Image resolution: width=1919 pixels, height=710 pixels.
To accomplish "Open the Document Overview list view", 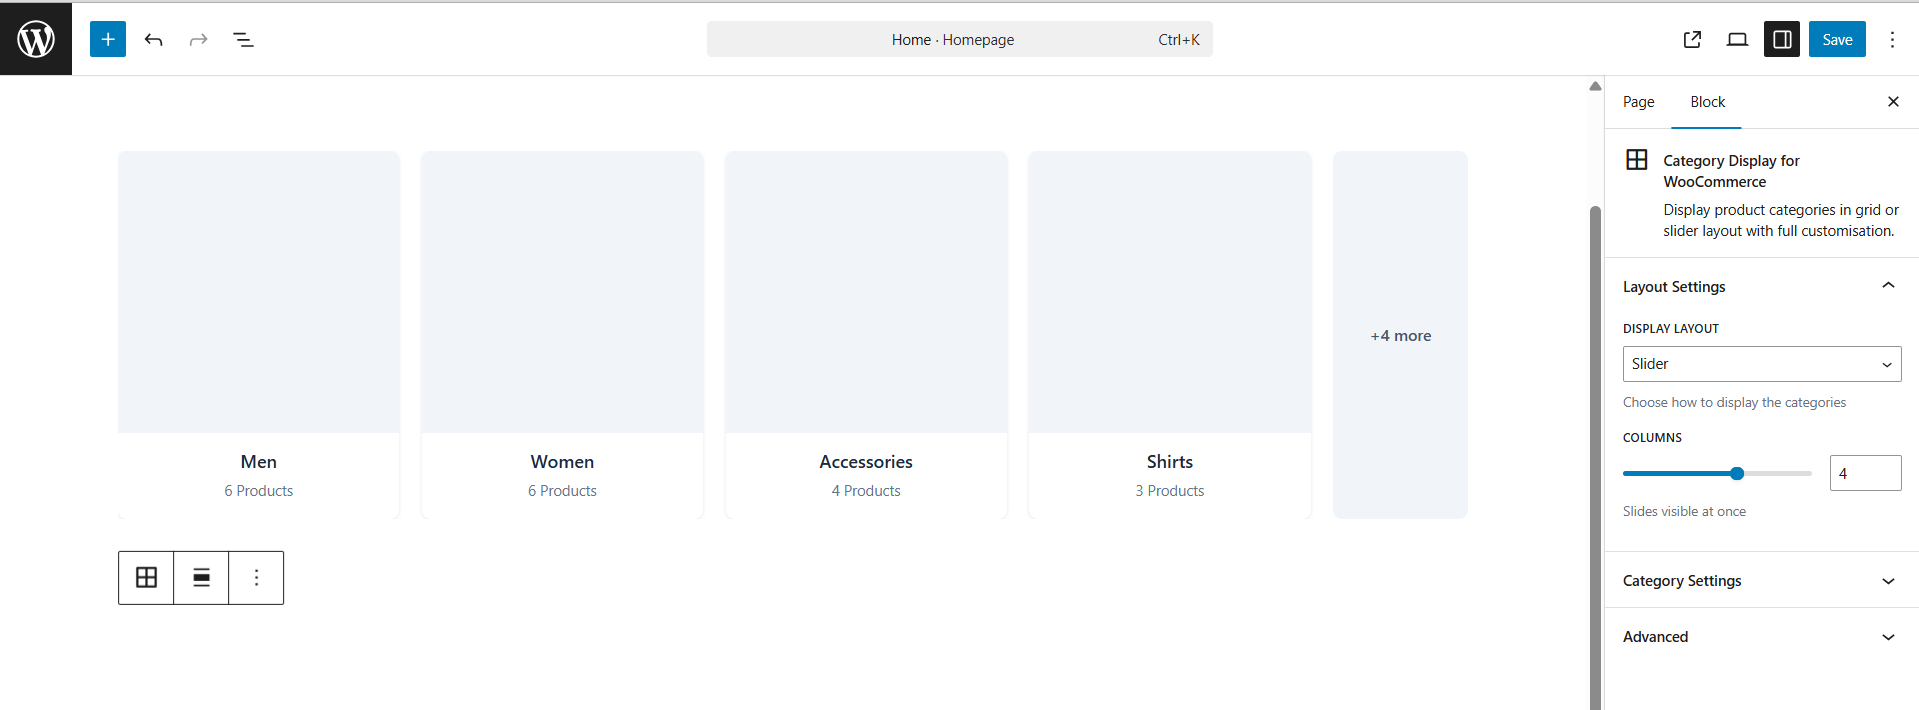I will click(x=243, y=39).
